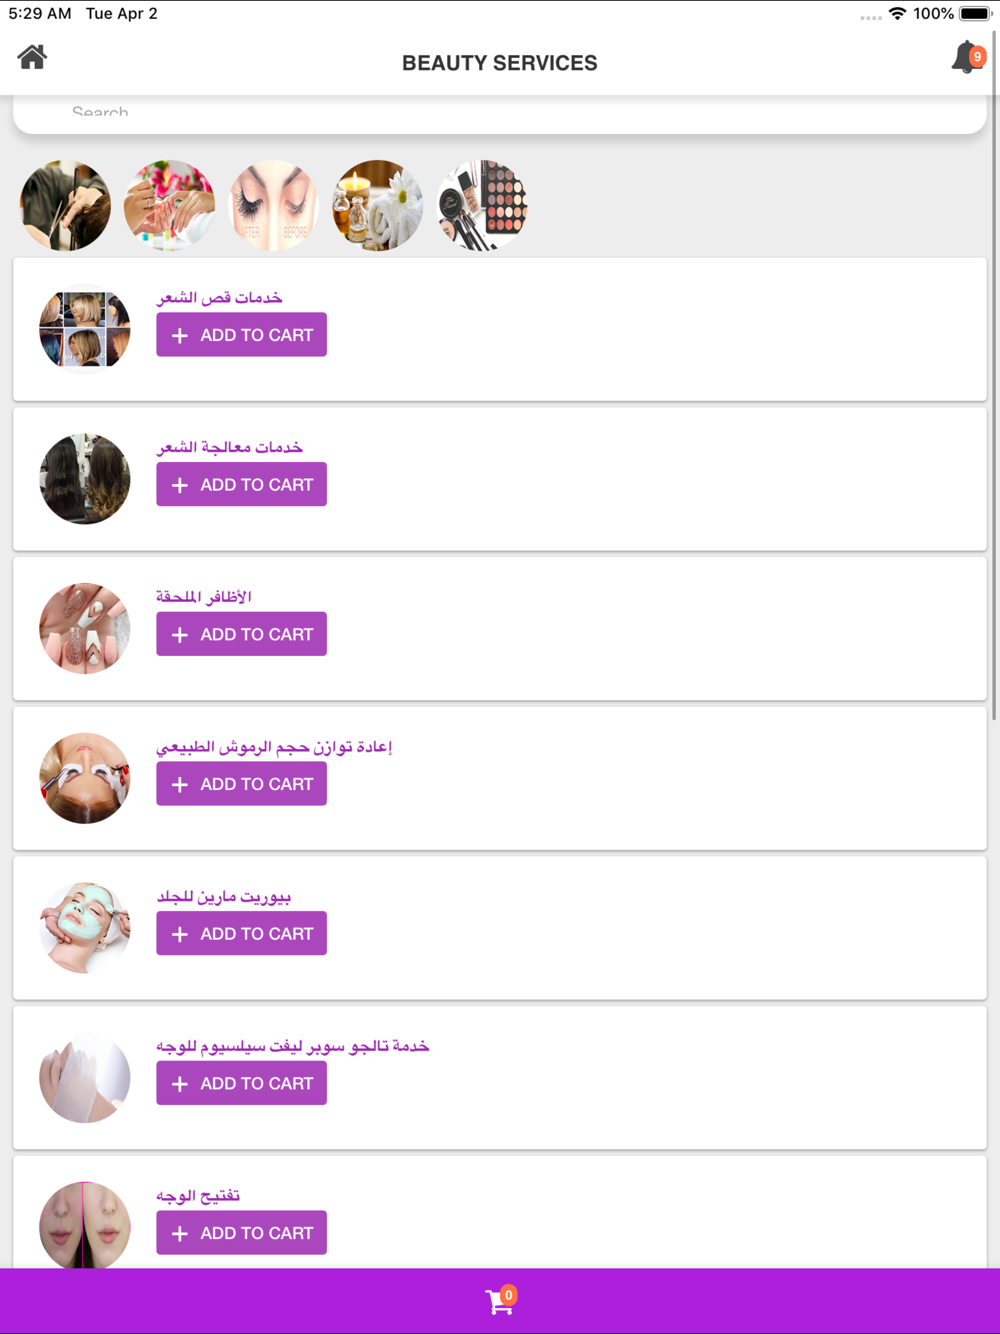Click the Search input field
This screenshot has height=1334, width=1000.
tap(500, 114)
